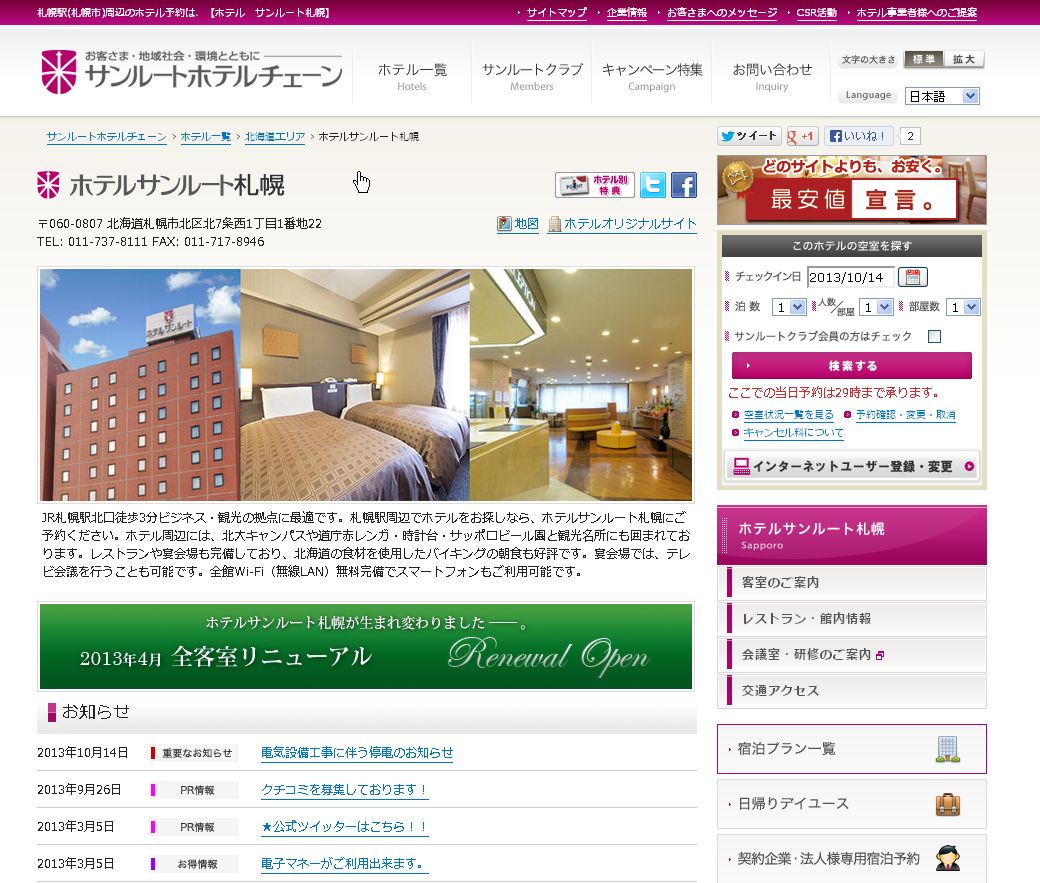This screenshot has height=883, width=1040.
Task: Click the 地図 map icon
Action: click(x=504, y=224)
